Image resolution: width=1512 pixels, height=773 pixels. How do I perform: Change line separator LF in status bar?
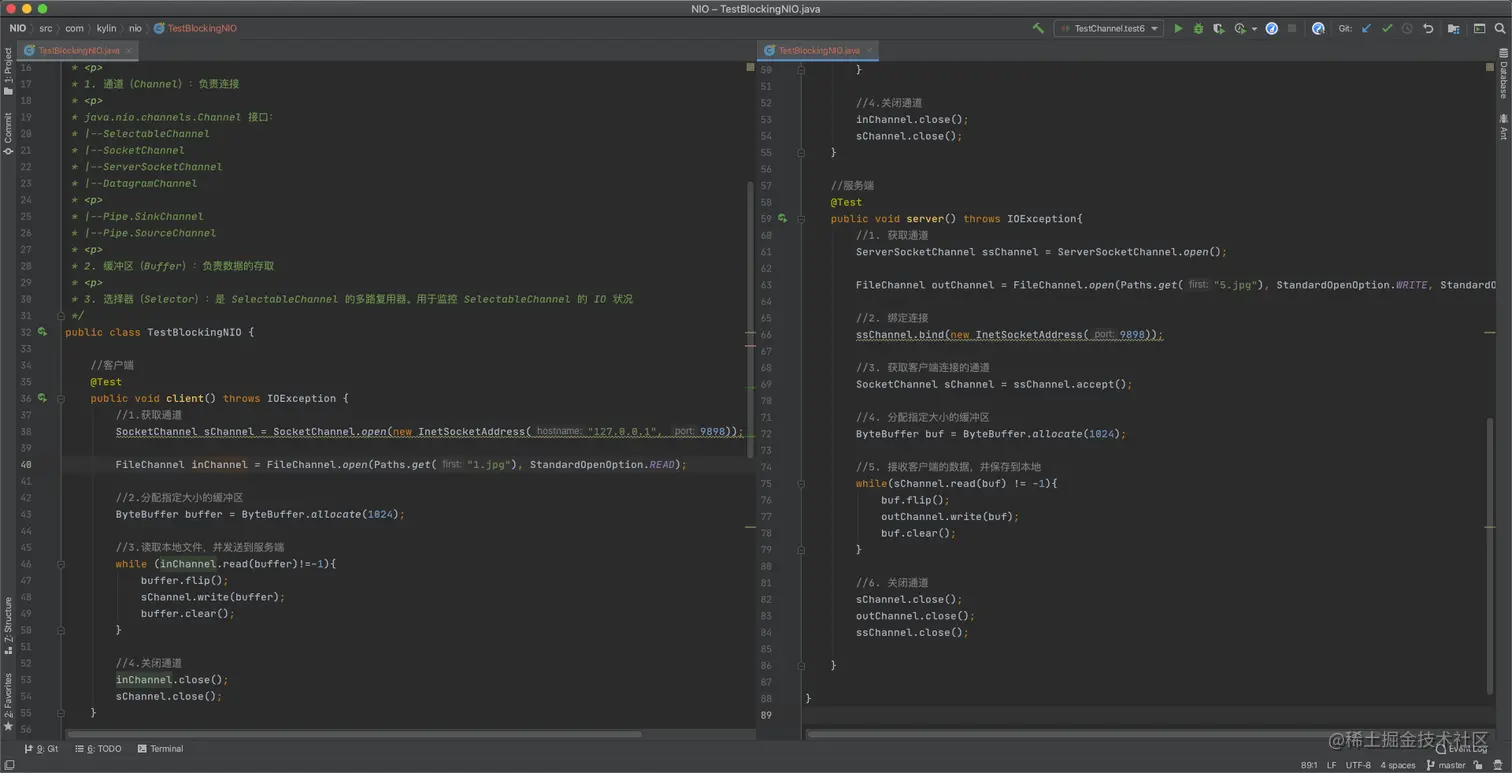(1331, 765)
